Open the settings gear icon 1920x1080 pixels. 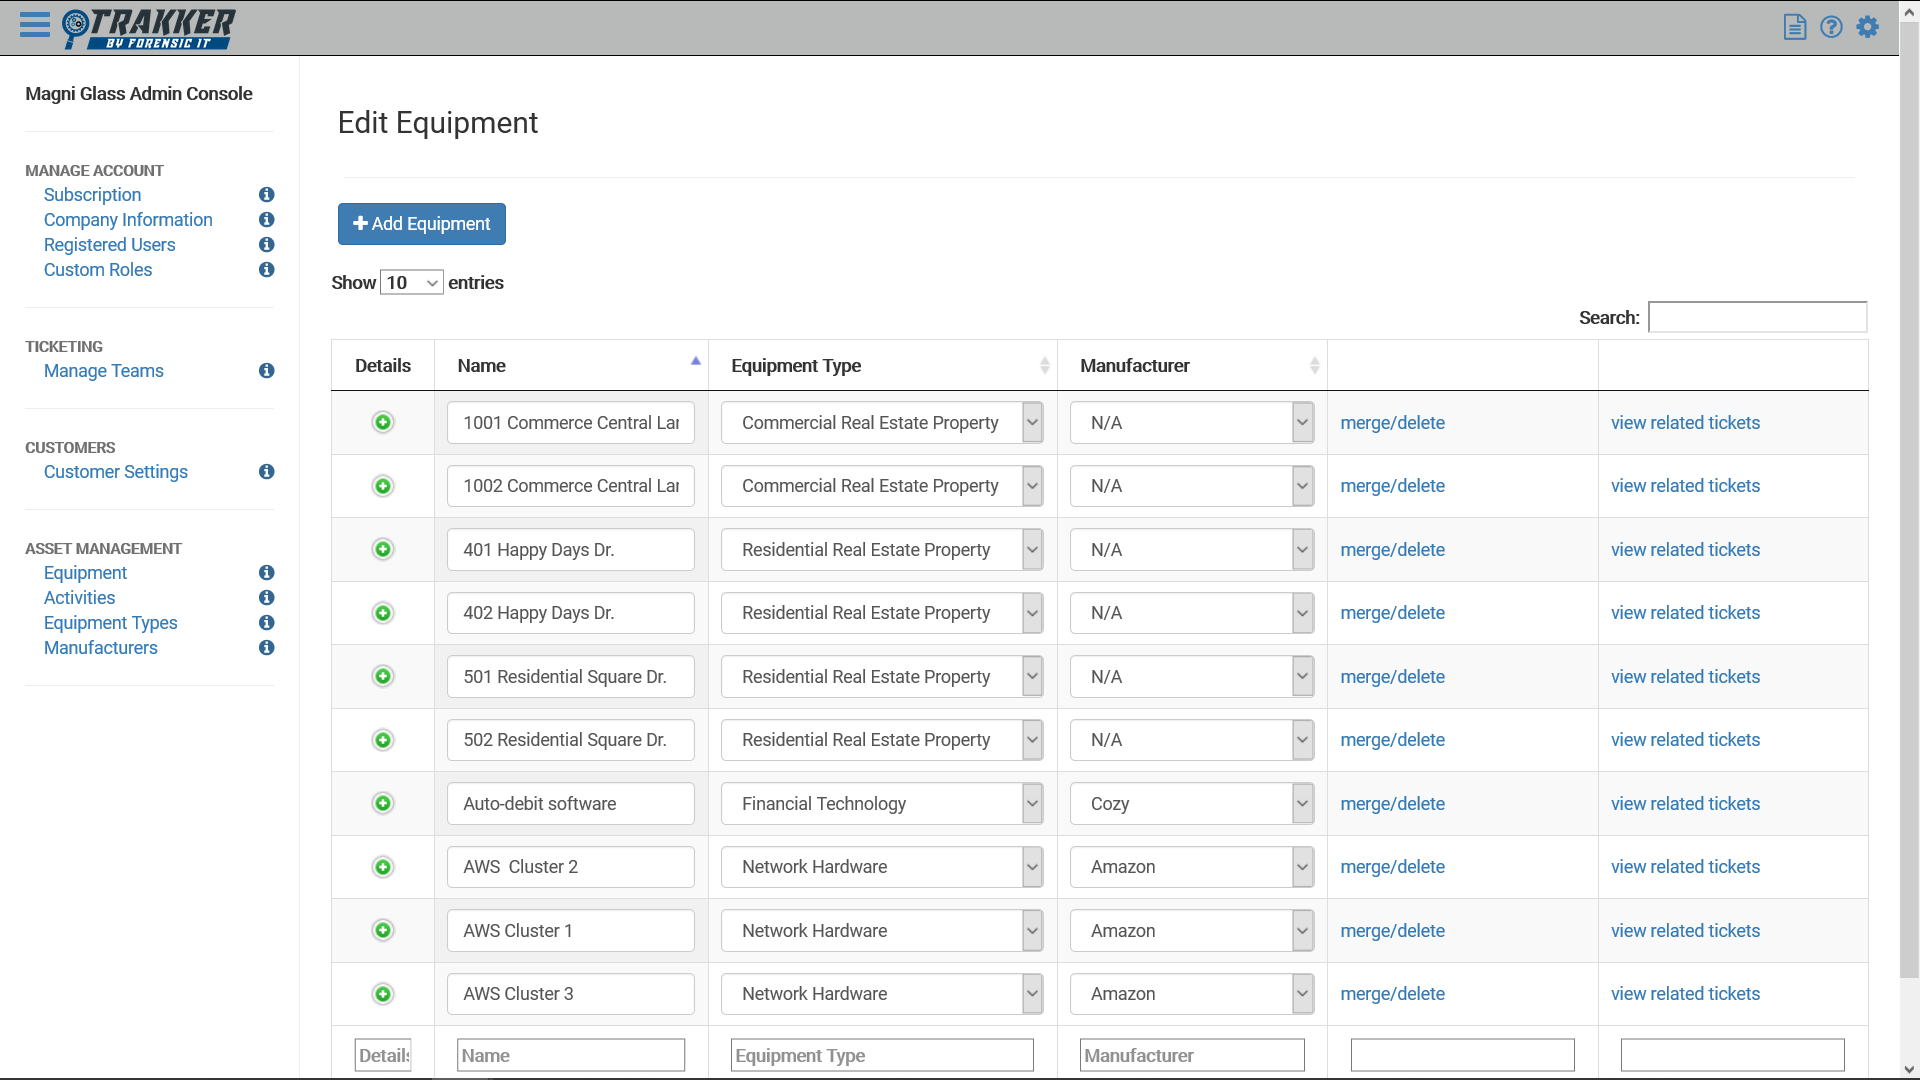point(1867,27)
